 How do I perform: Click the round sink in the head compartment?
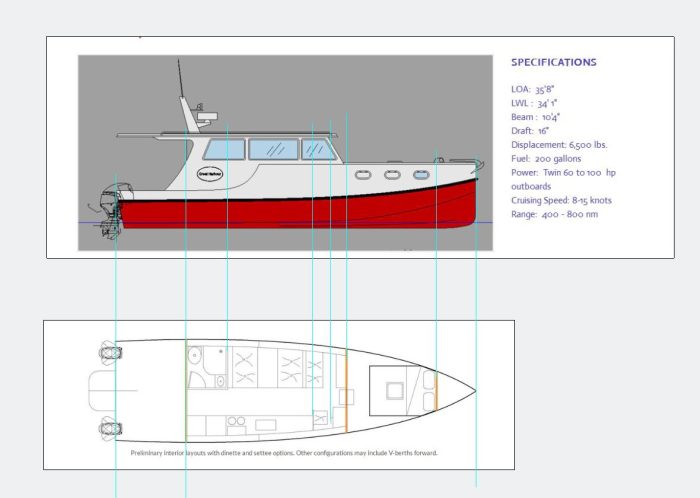(x=194, y=356)
